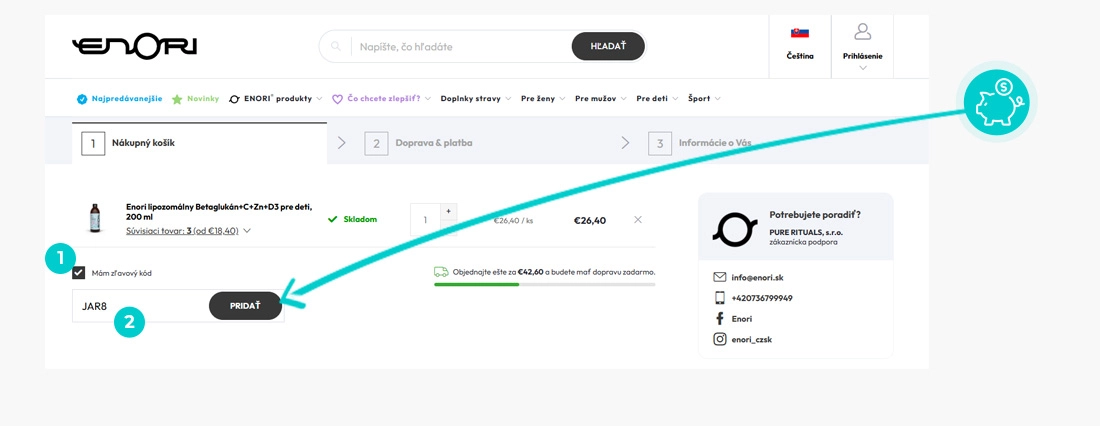Click the Facebook icon
The width and height of the screenshot is (1100, 426).
(720, 319)
